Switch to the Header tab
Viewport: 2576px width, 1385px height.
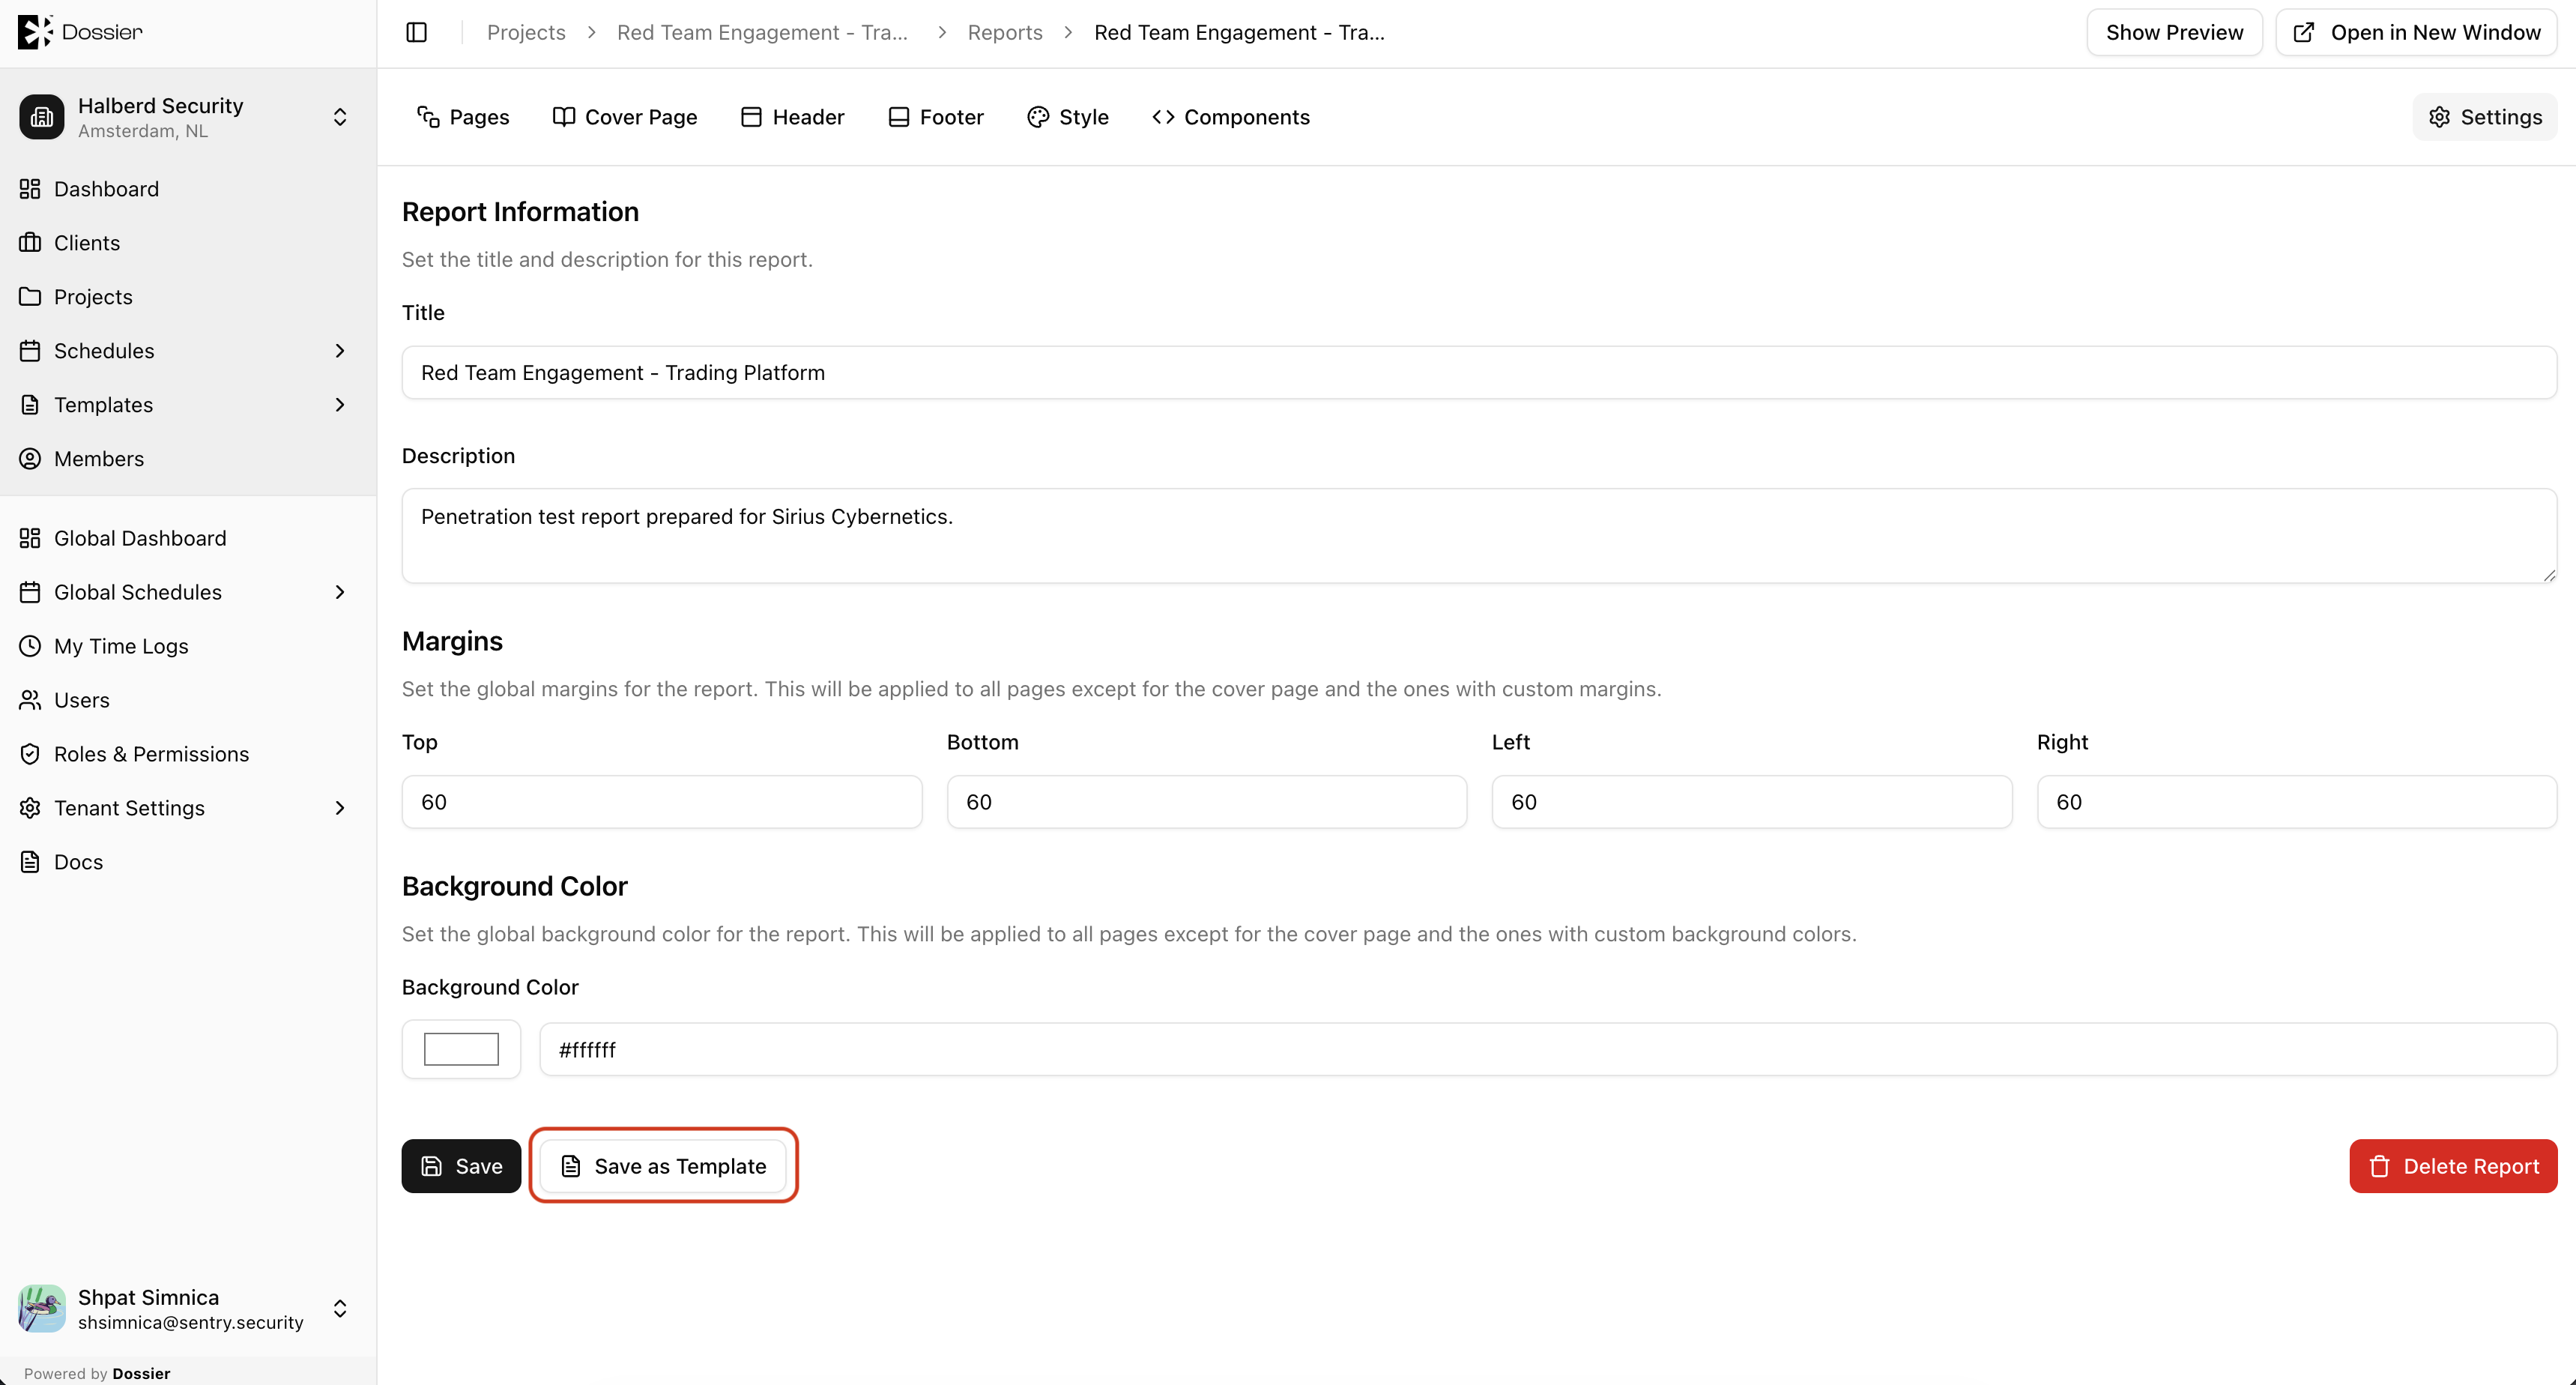pyautogui.click(x=792, y=117)
